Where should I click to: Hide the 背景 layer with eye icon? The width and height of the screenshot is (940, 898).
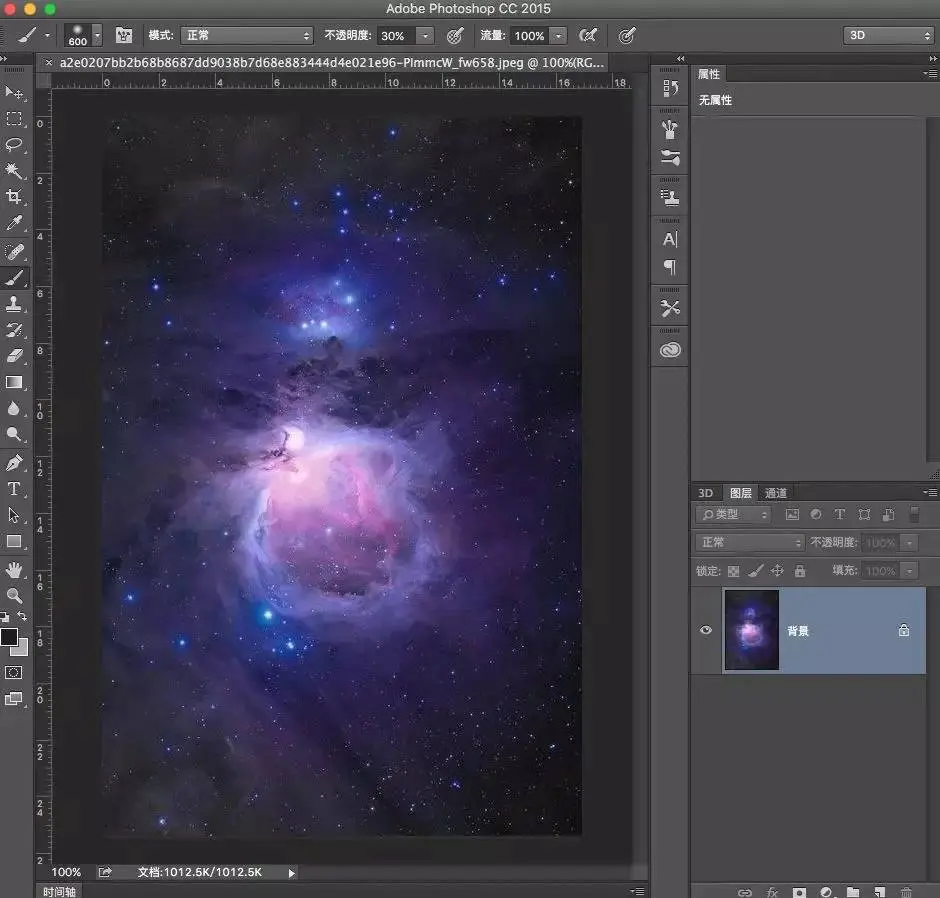[x=706, y=631]
